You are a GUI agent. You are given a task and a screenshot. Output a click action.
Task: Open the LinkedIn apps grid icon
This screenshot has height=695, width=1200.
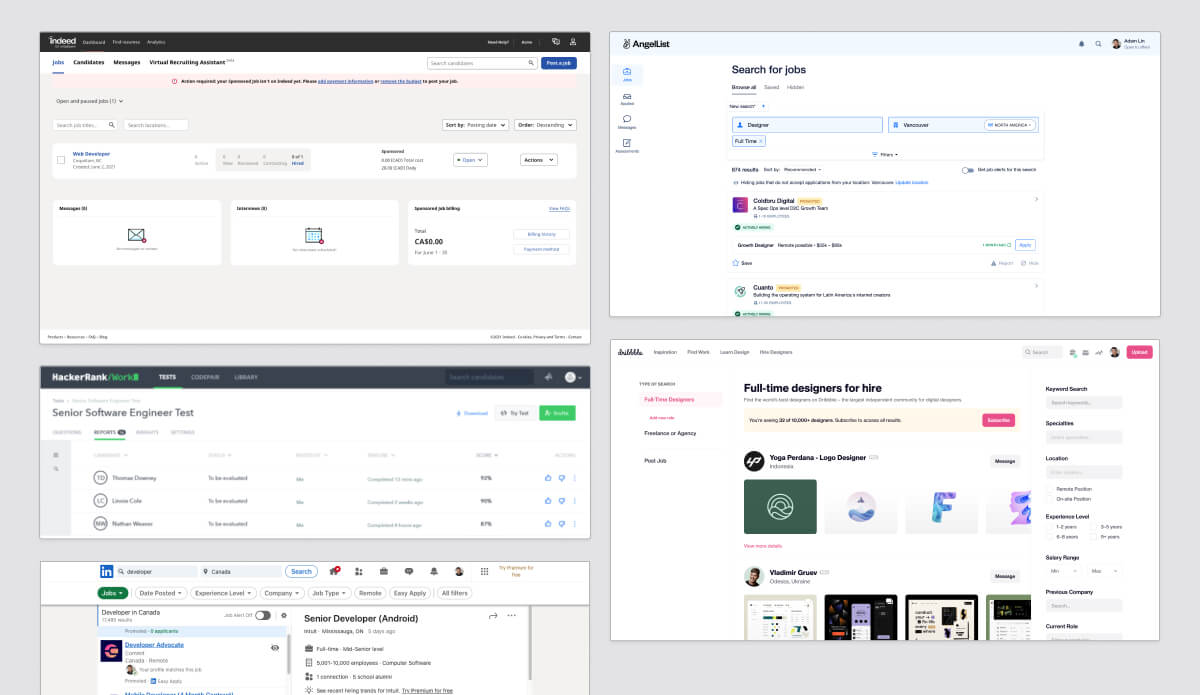(x=485, y=572)
